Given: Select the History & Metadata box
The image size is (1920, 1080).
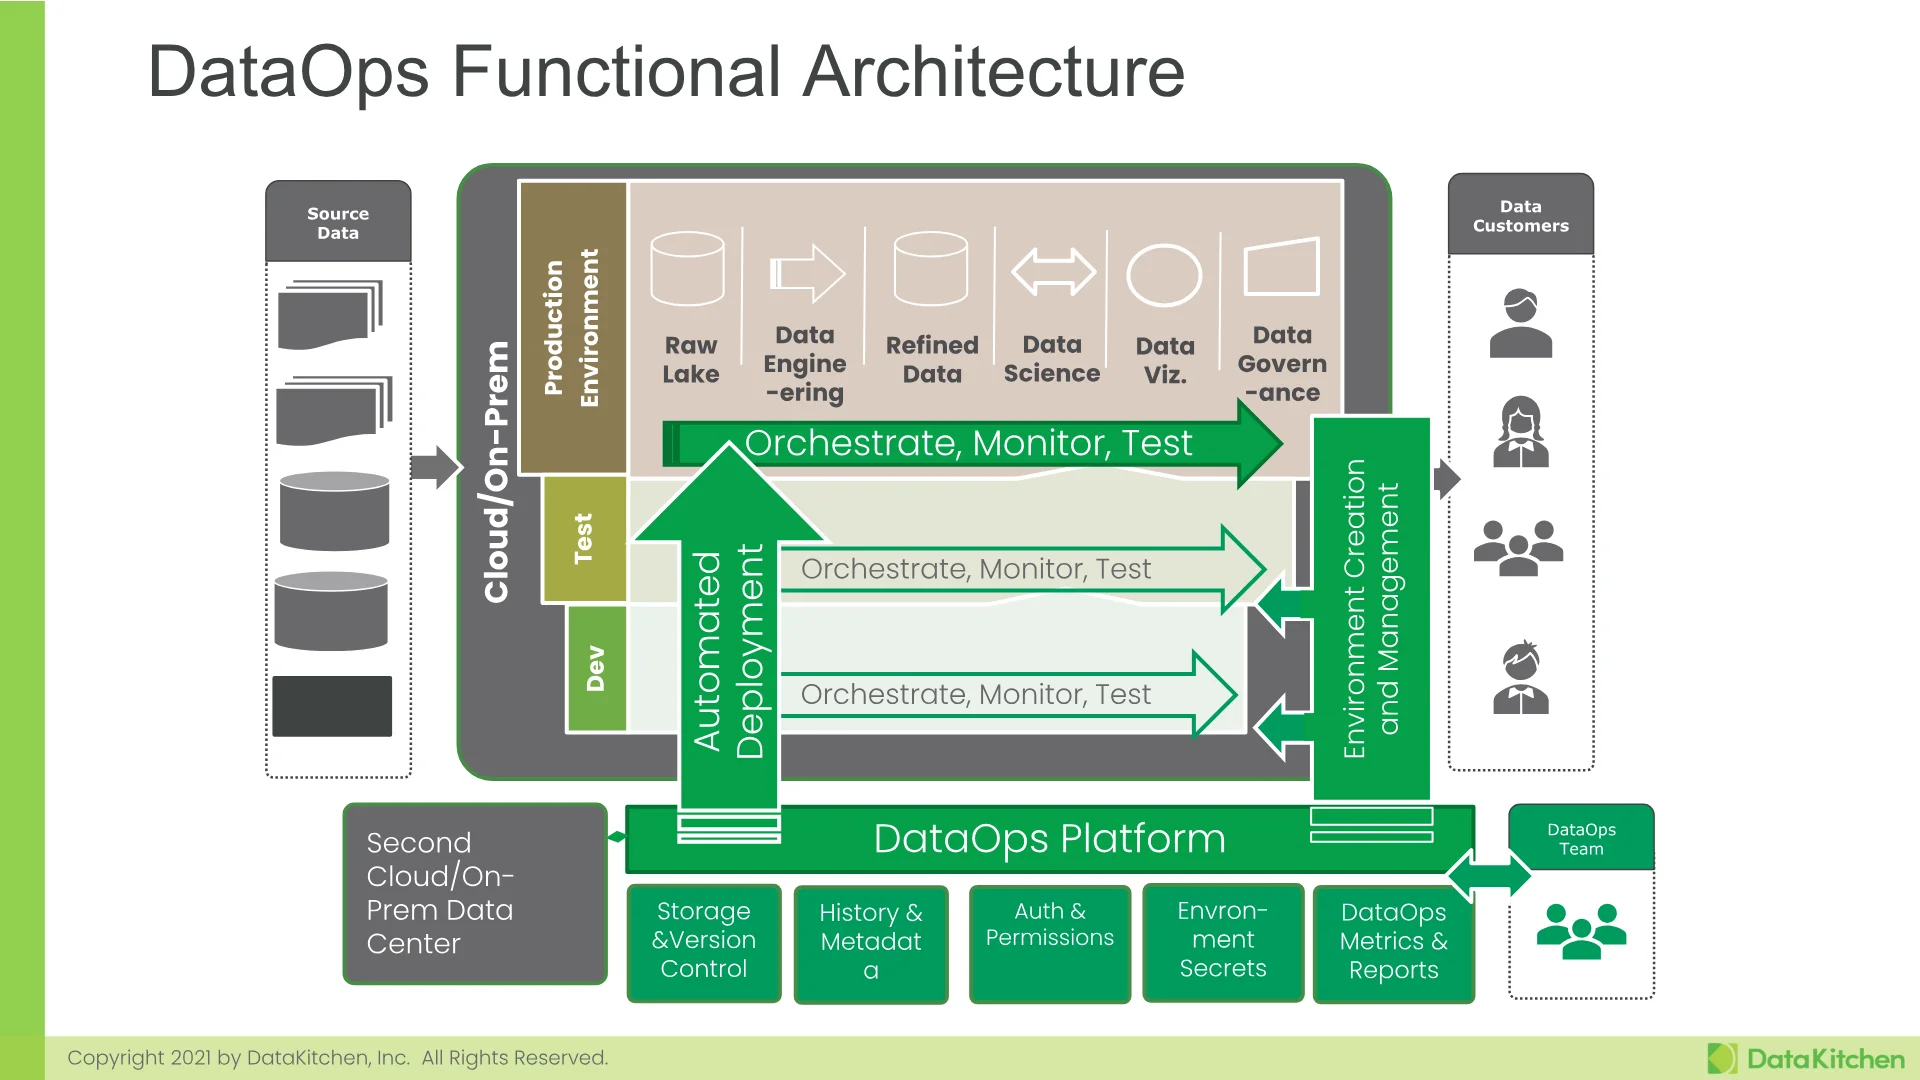Looking at the screenshot, I should [871, 944].
